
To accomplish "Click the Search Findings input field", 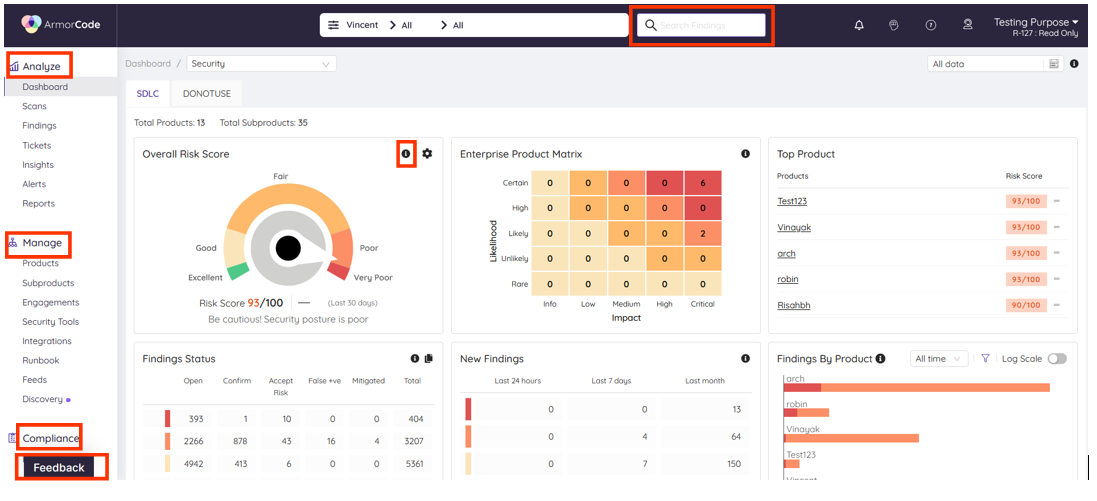I will tap(701, 25).
